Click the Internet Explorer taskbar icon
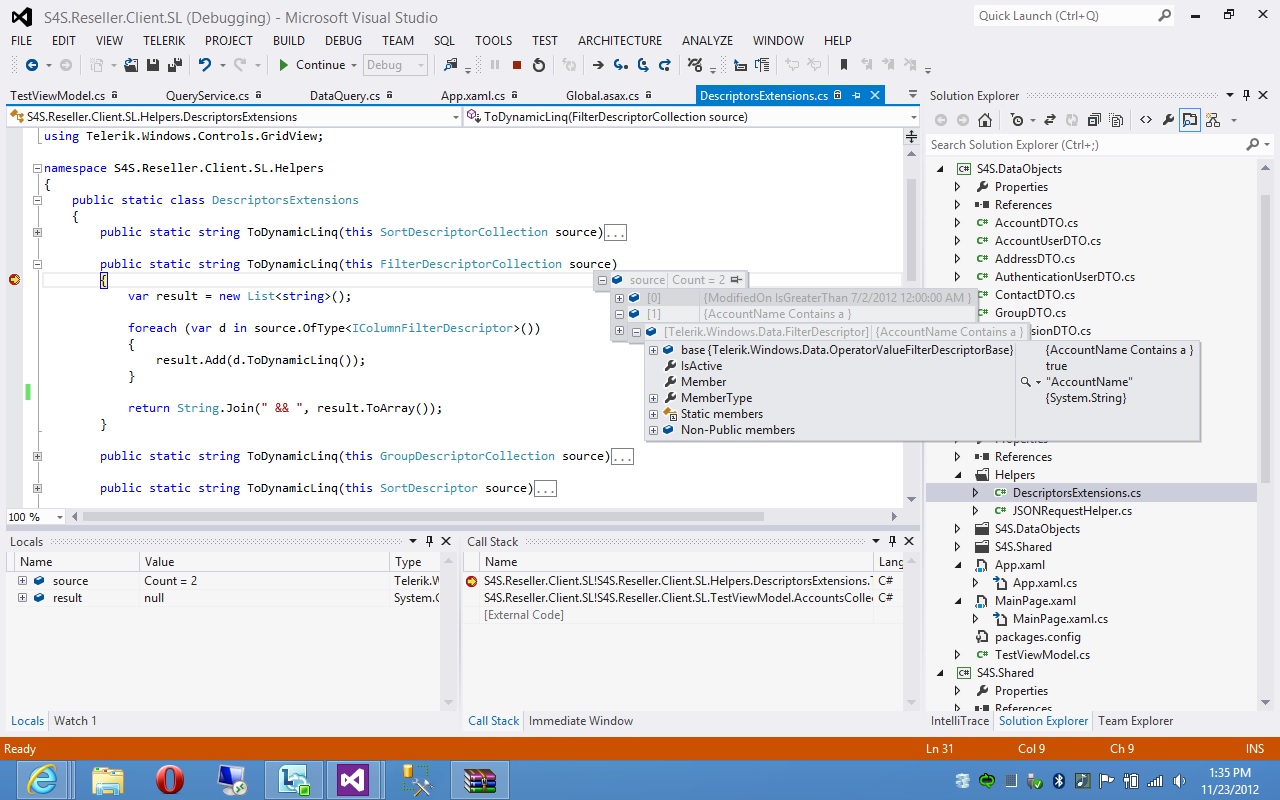Viewport: 1280px width, 800px height. 42,780
